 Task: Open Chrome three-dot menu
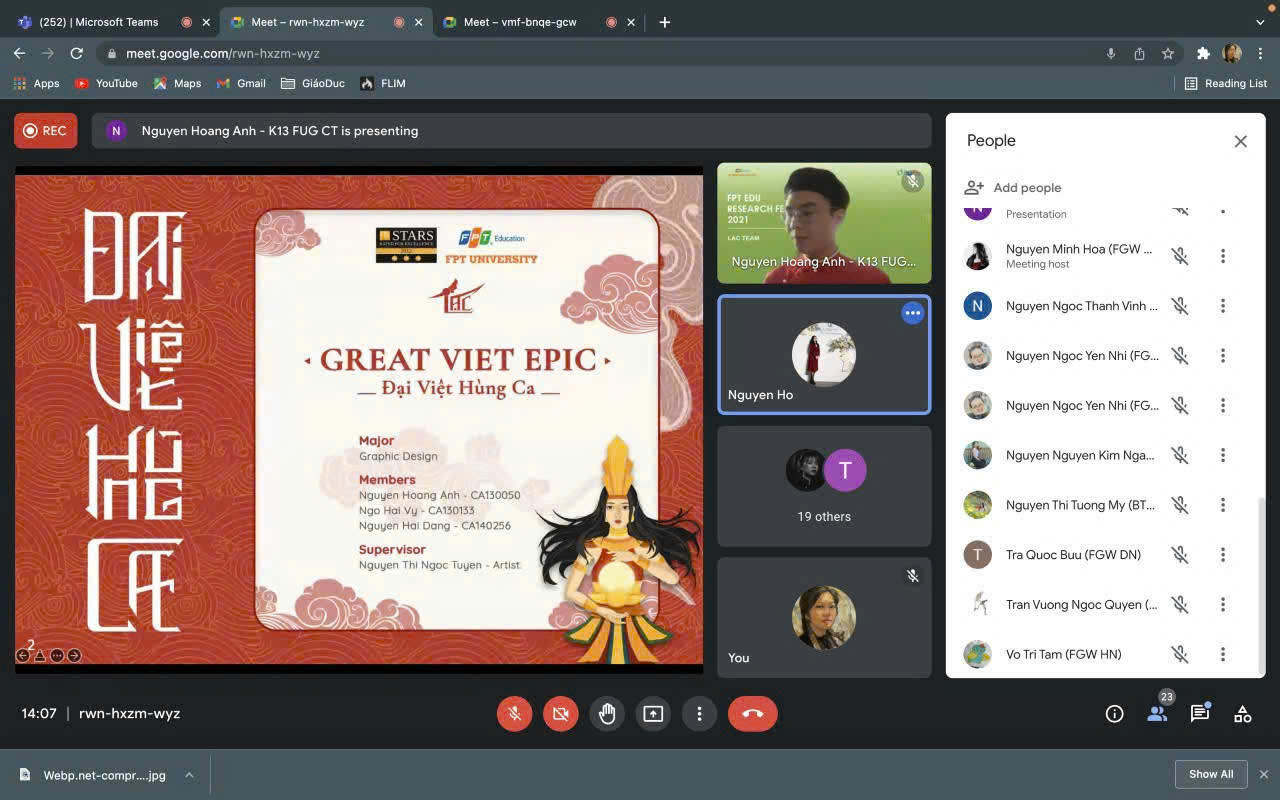(x=1260, y=54)
